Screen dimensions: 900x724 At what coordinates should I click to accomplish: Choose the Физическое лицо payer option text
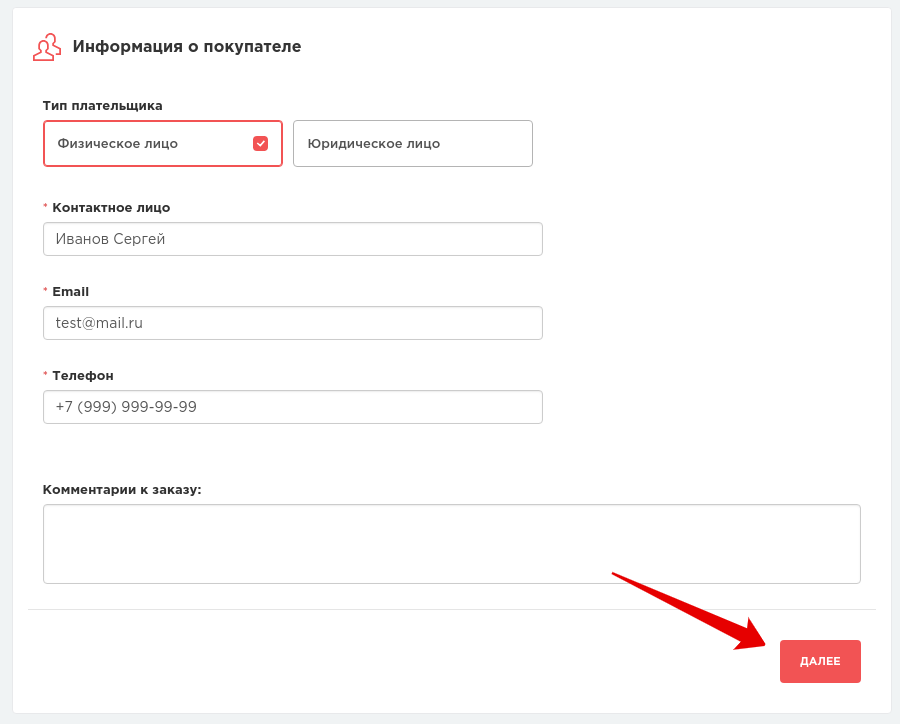(118, 143)
